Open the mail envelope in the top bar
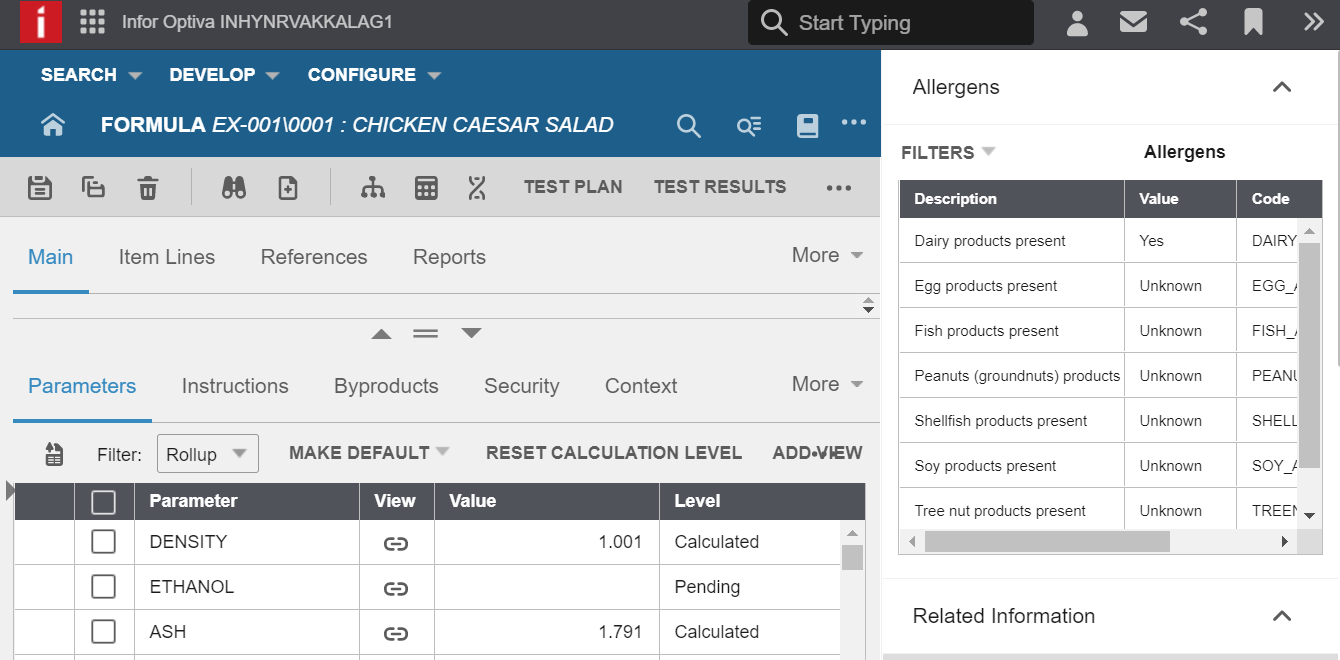 [x=1133, y=21]
